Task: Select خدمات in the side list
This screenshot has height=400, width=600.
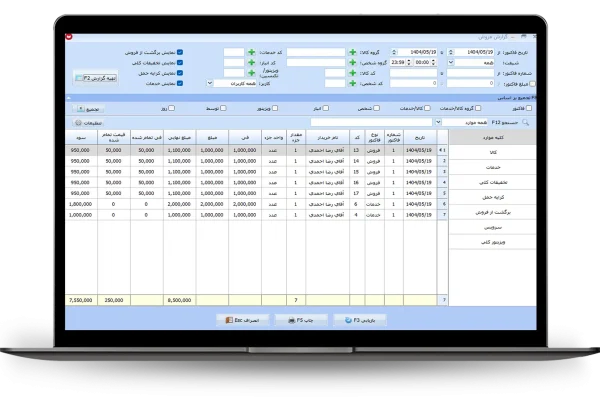Action: [x=492, y=167]
